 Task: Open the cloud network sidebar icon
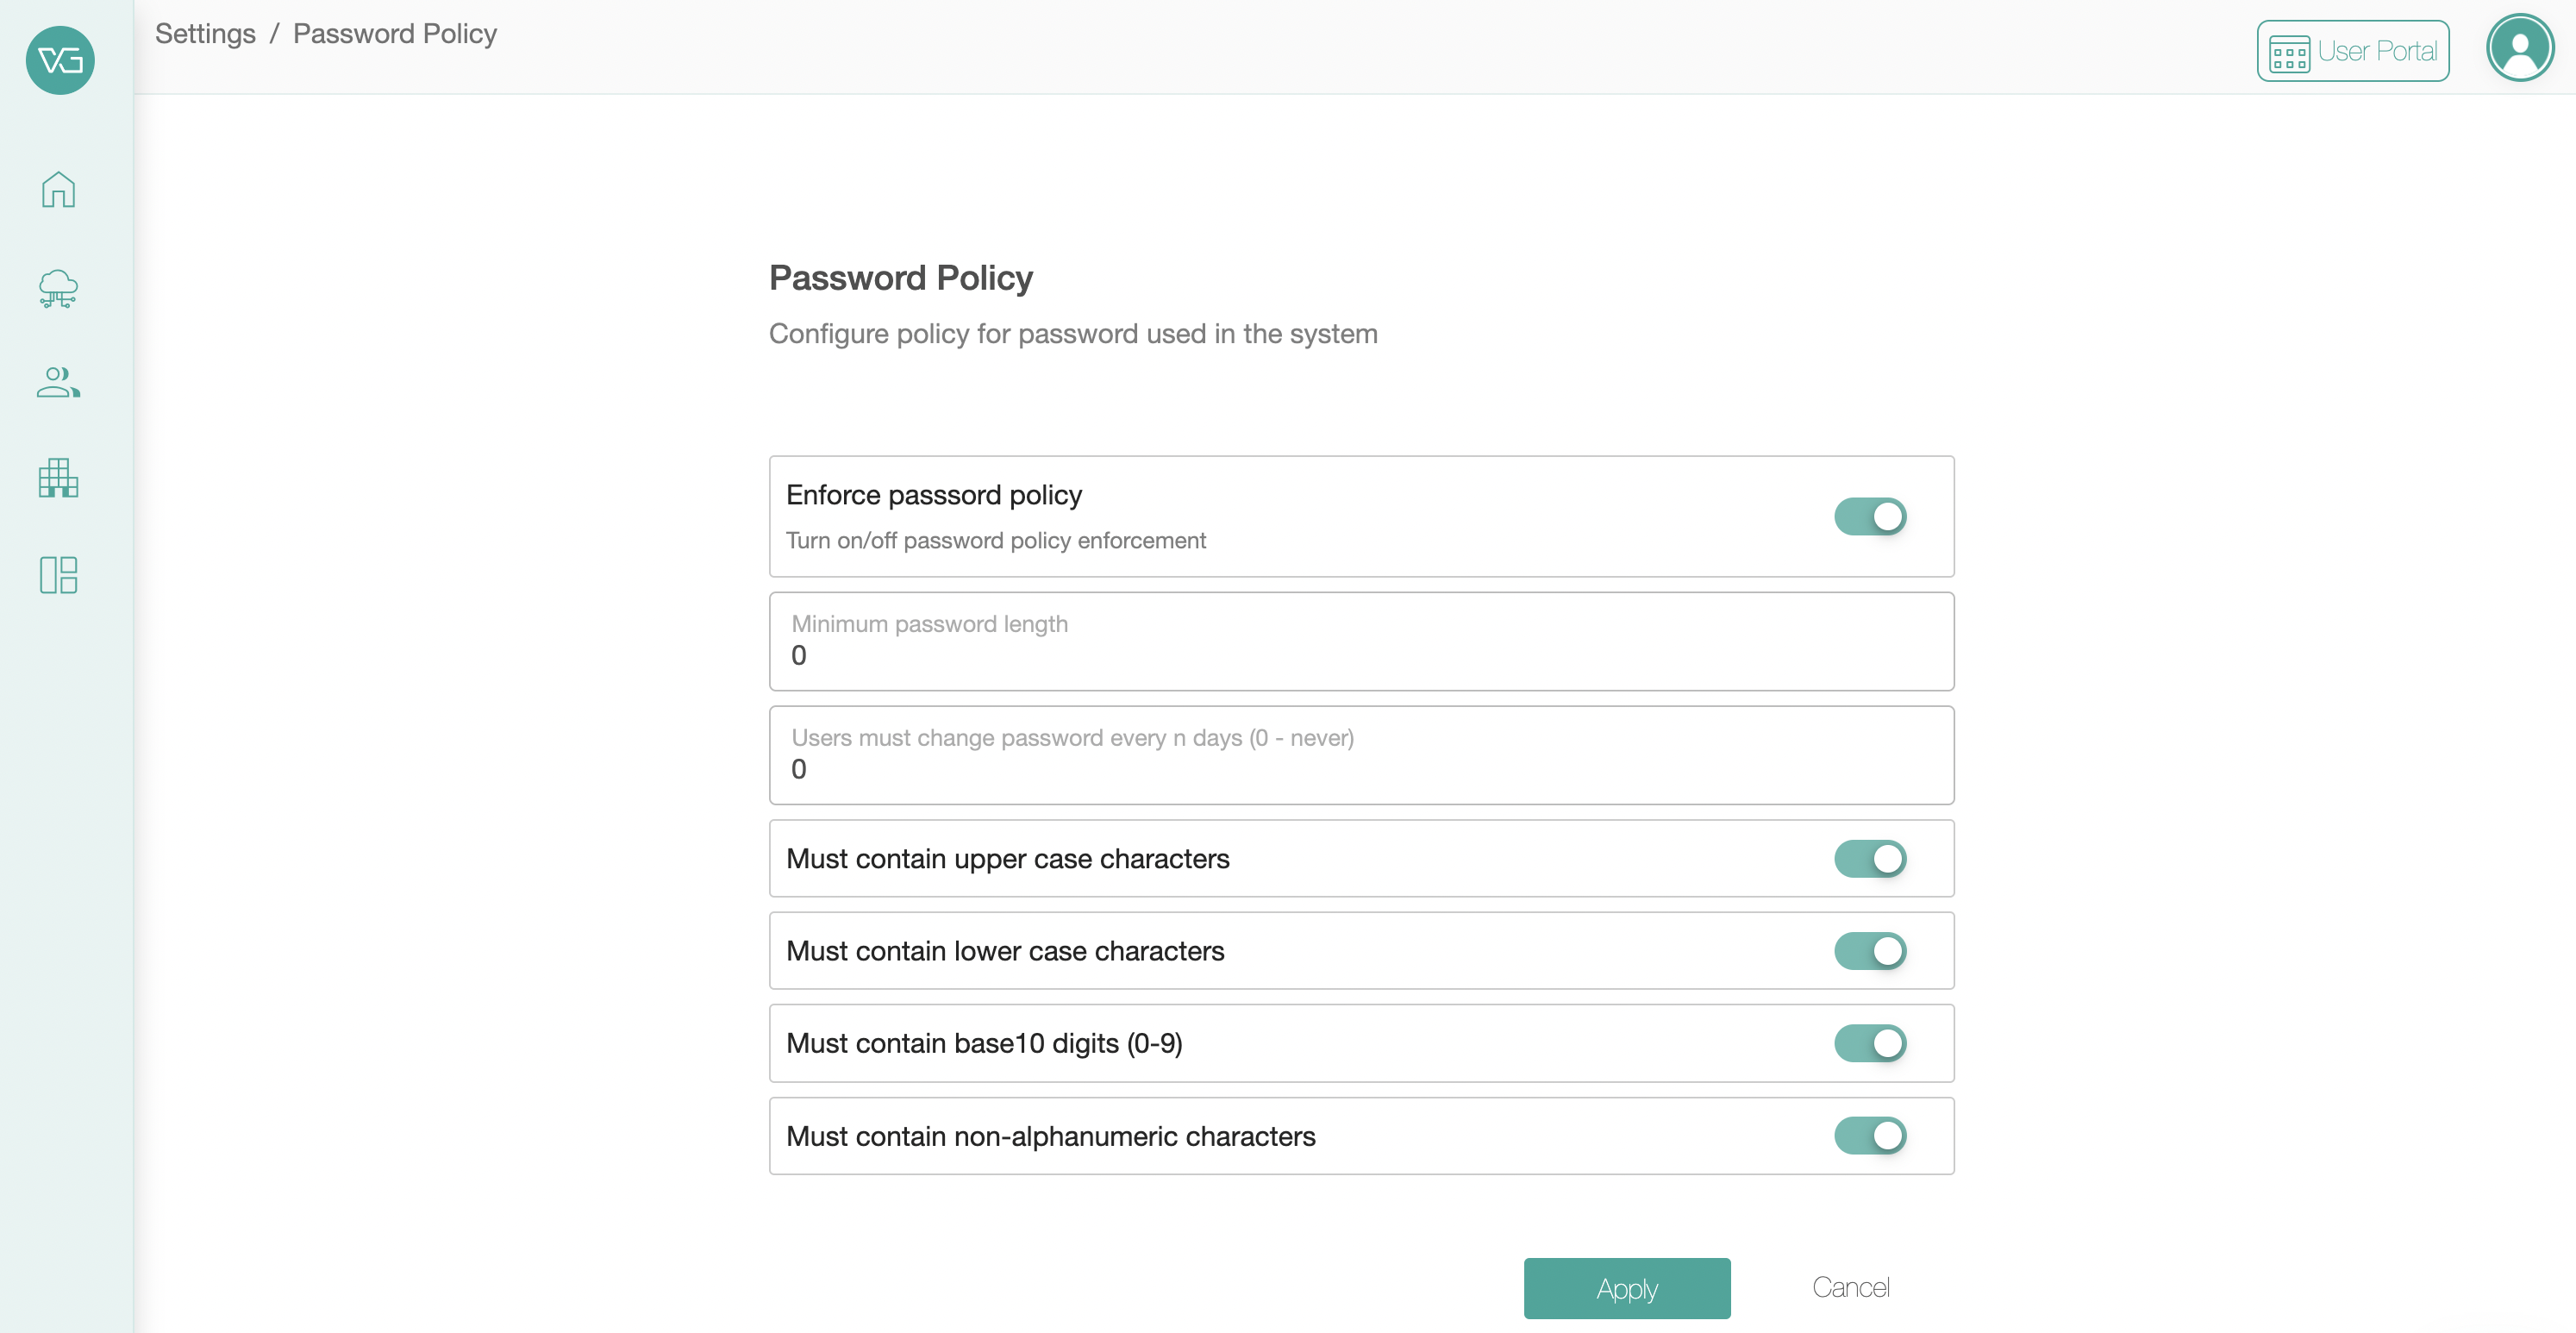click(58, 288)
